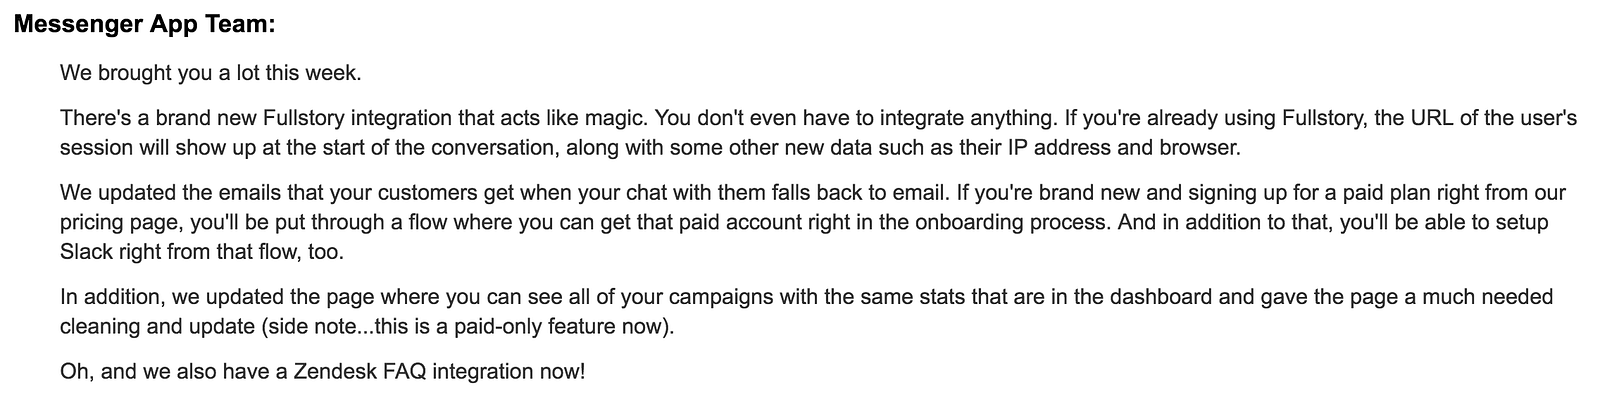Select the line "We brought you a lot this week."
This screenshot has width=1600, height=401.
pyautogui.click(x=211, y=73)
